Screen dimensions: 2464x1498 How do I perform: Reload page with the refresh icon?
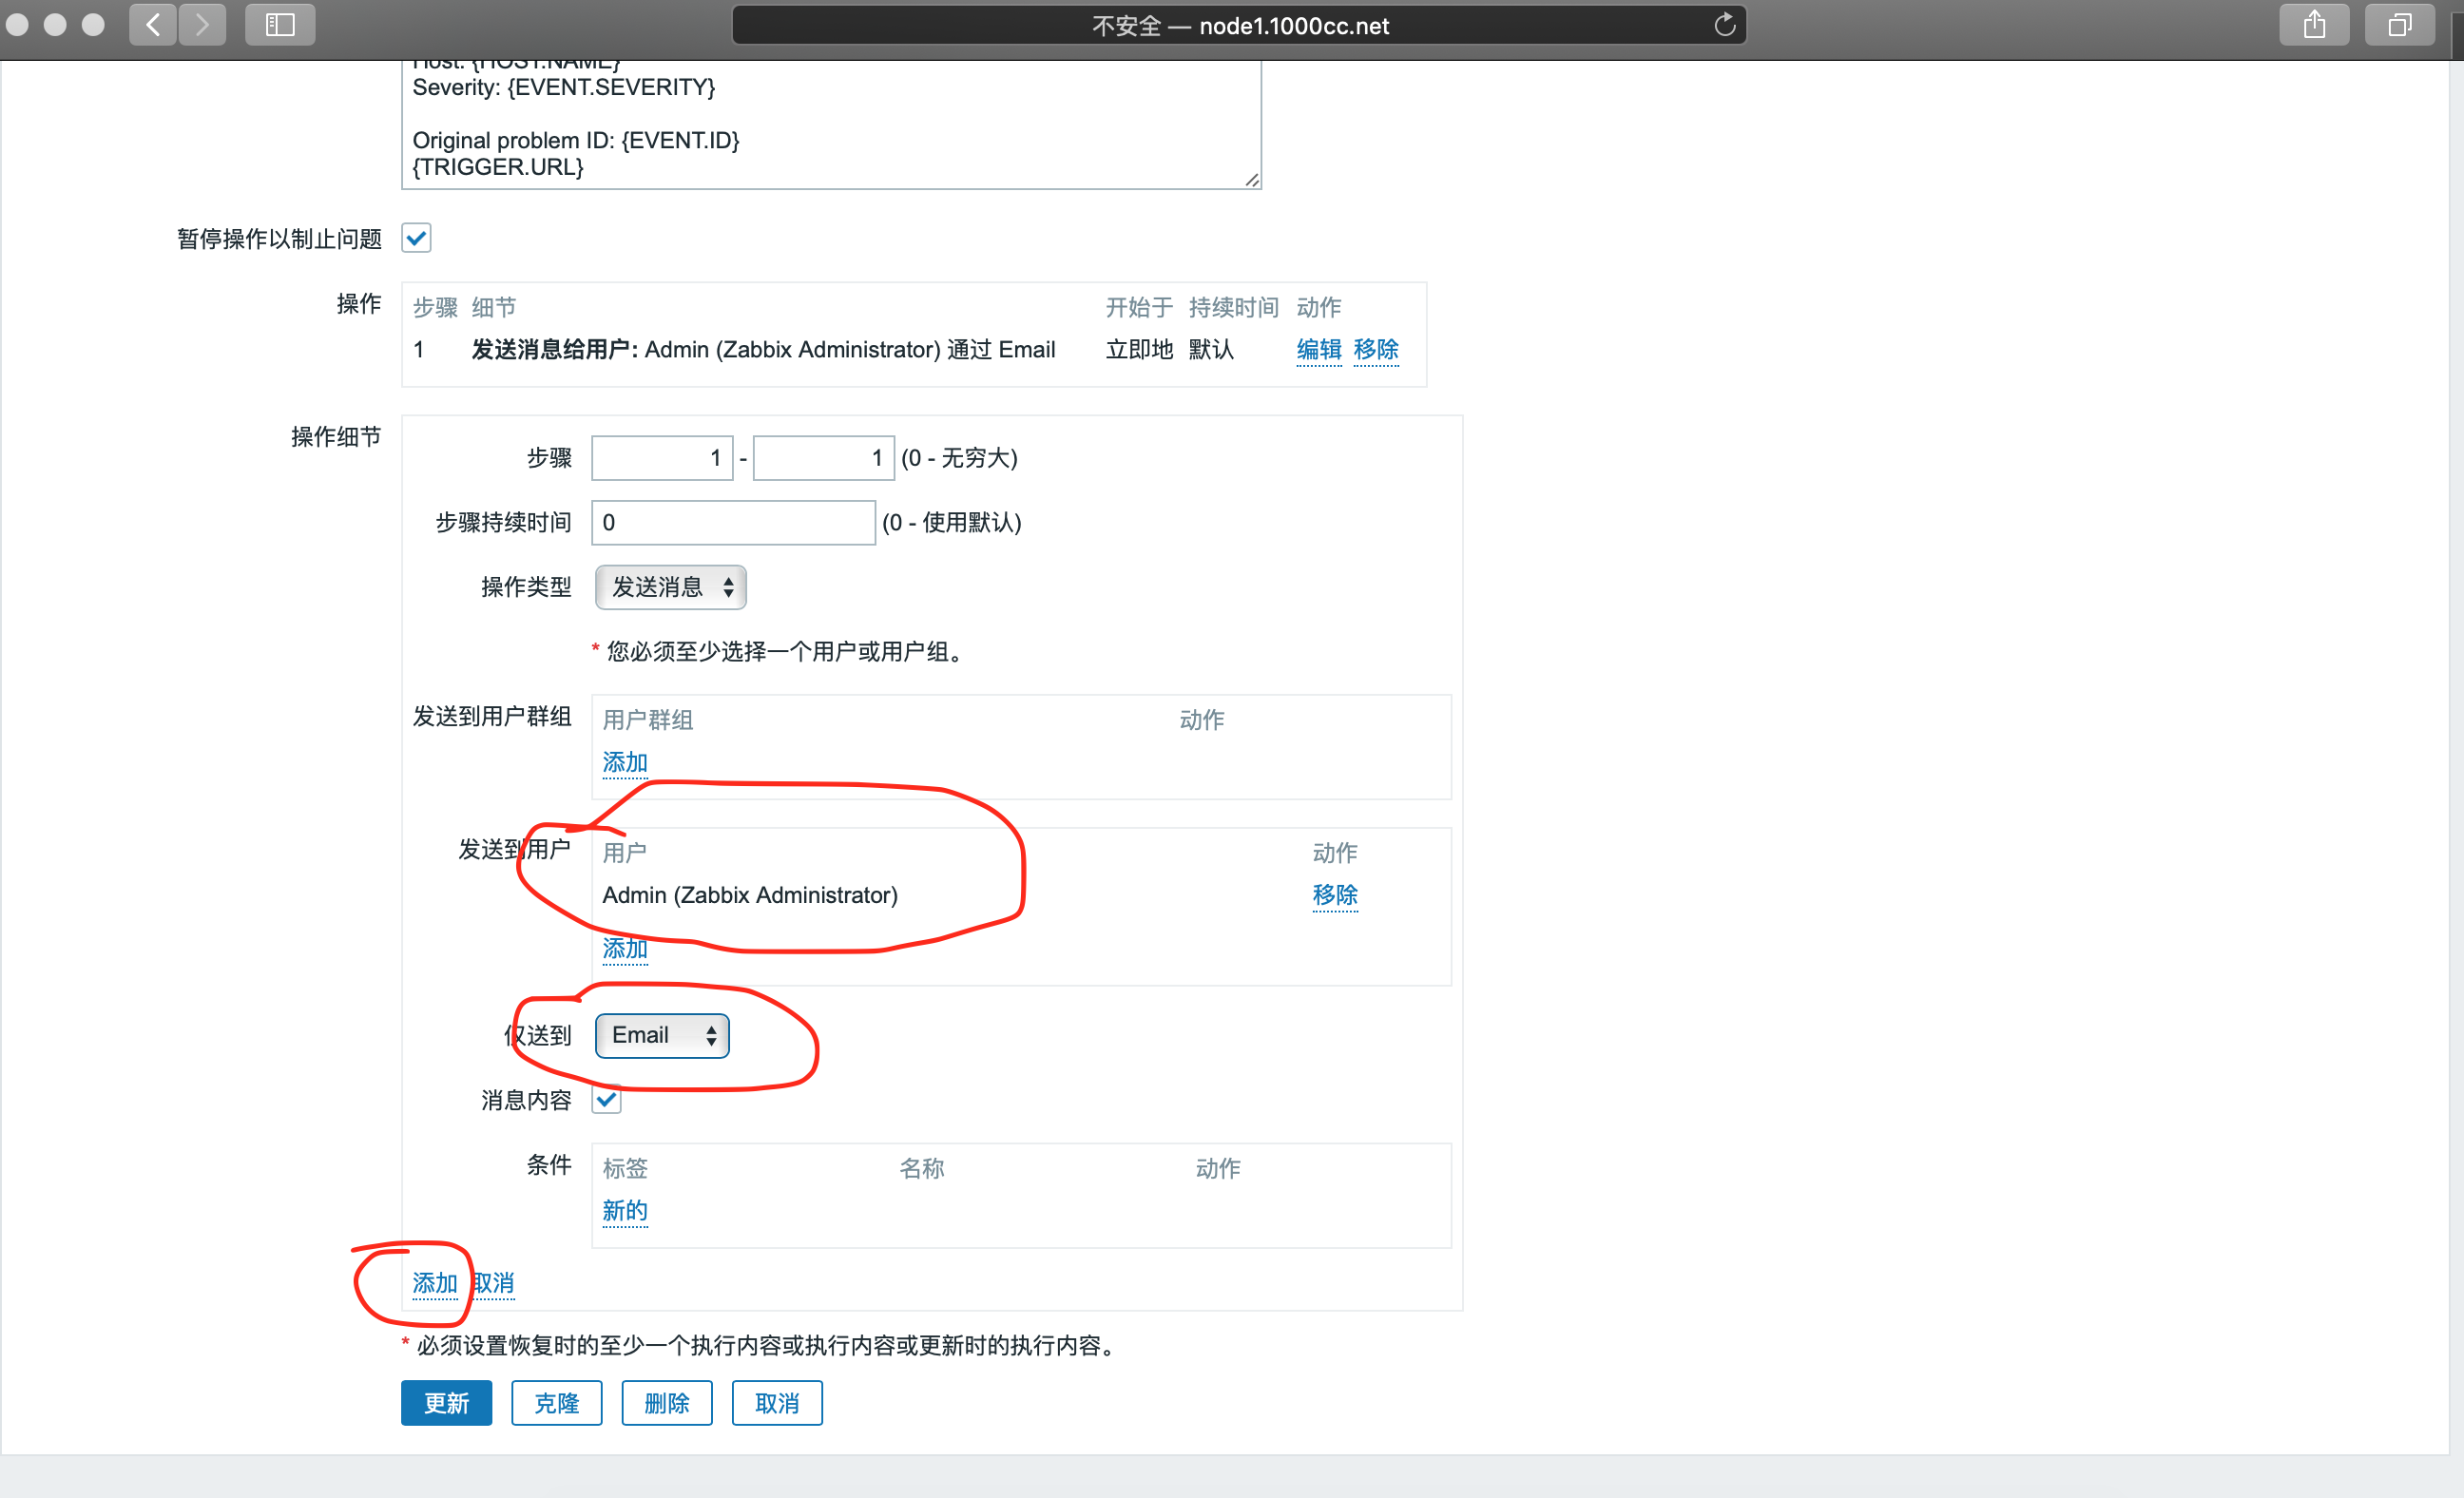[x=1724, y=25]
